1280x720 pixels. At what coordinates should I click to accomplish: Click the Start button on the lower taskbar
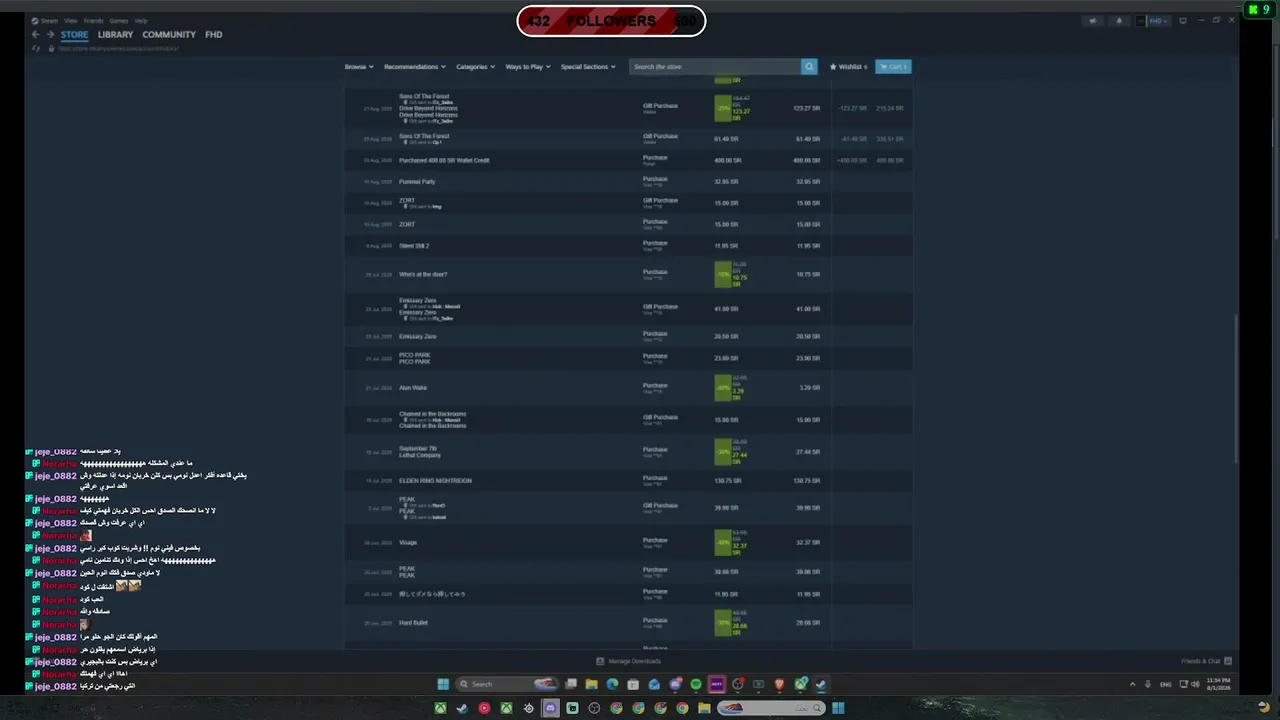tap(838, 708)
